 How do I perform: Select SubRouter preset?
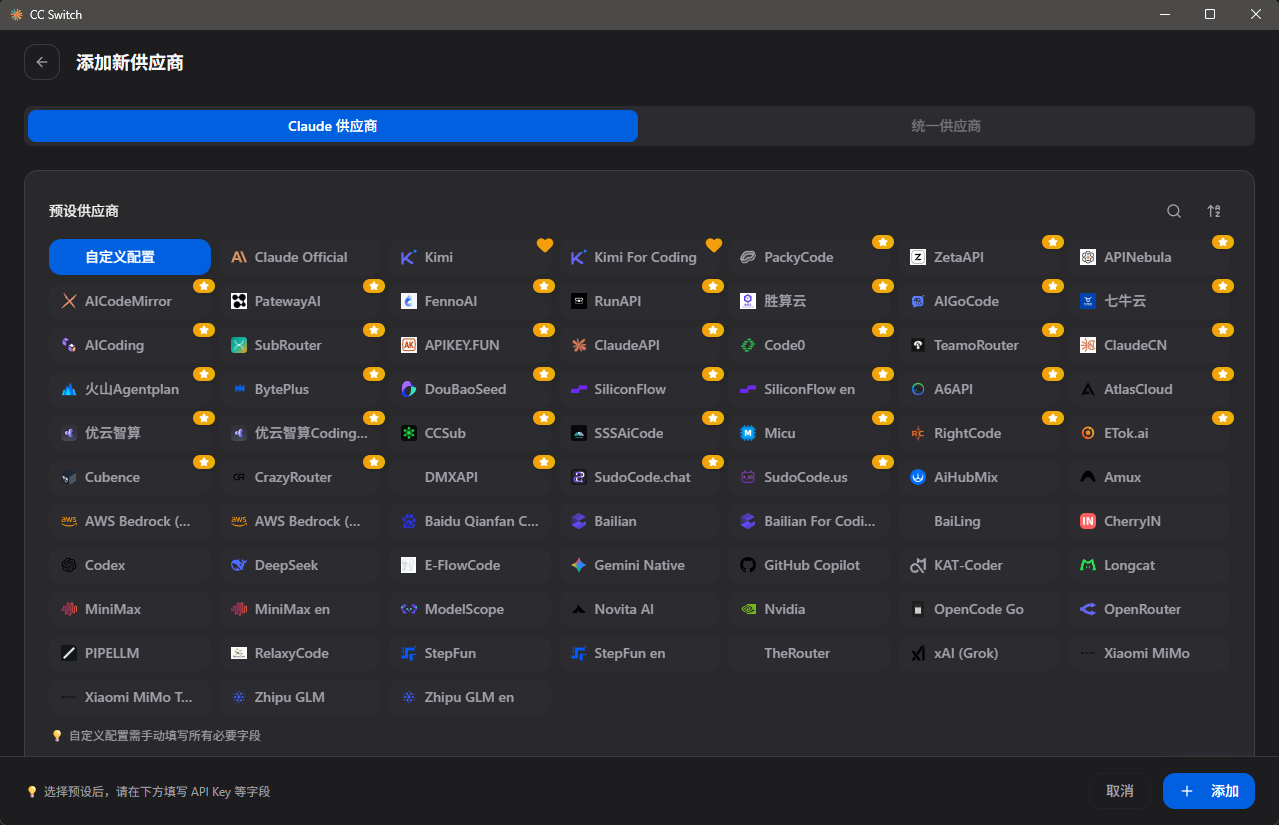(x=300, y=345)
